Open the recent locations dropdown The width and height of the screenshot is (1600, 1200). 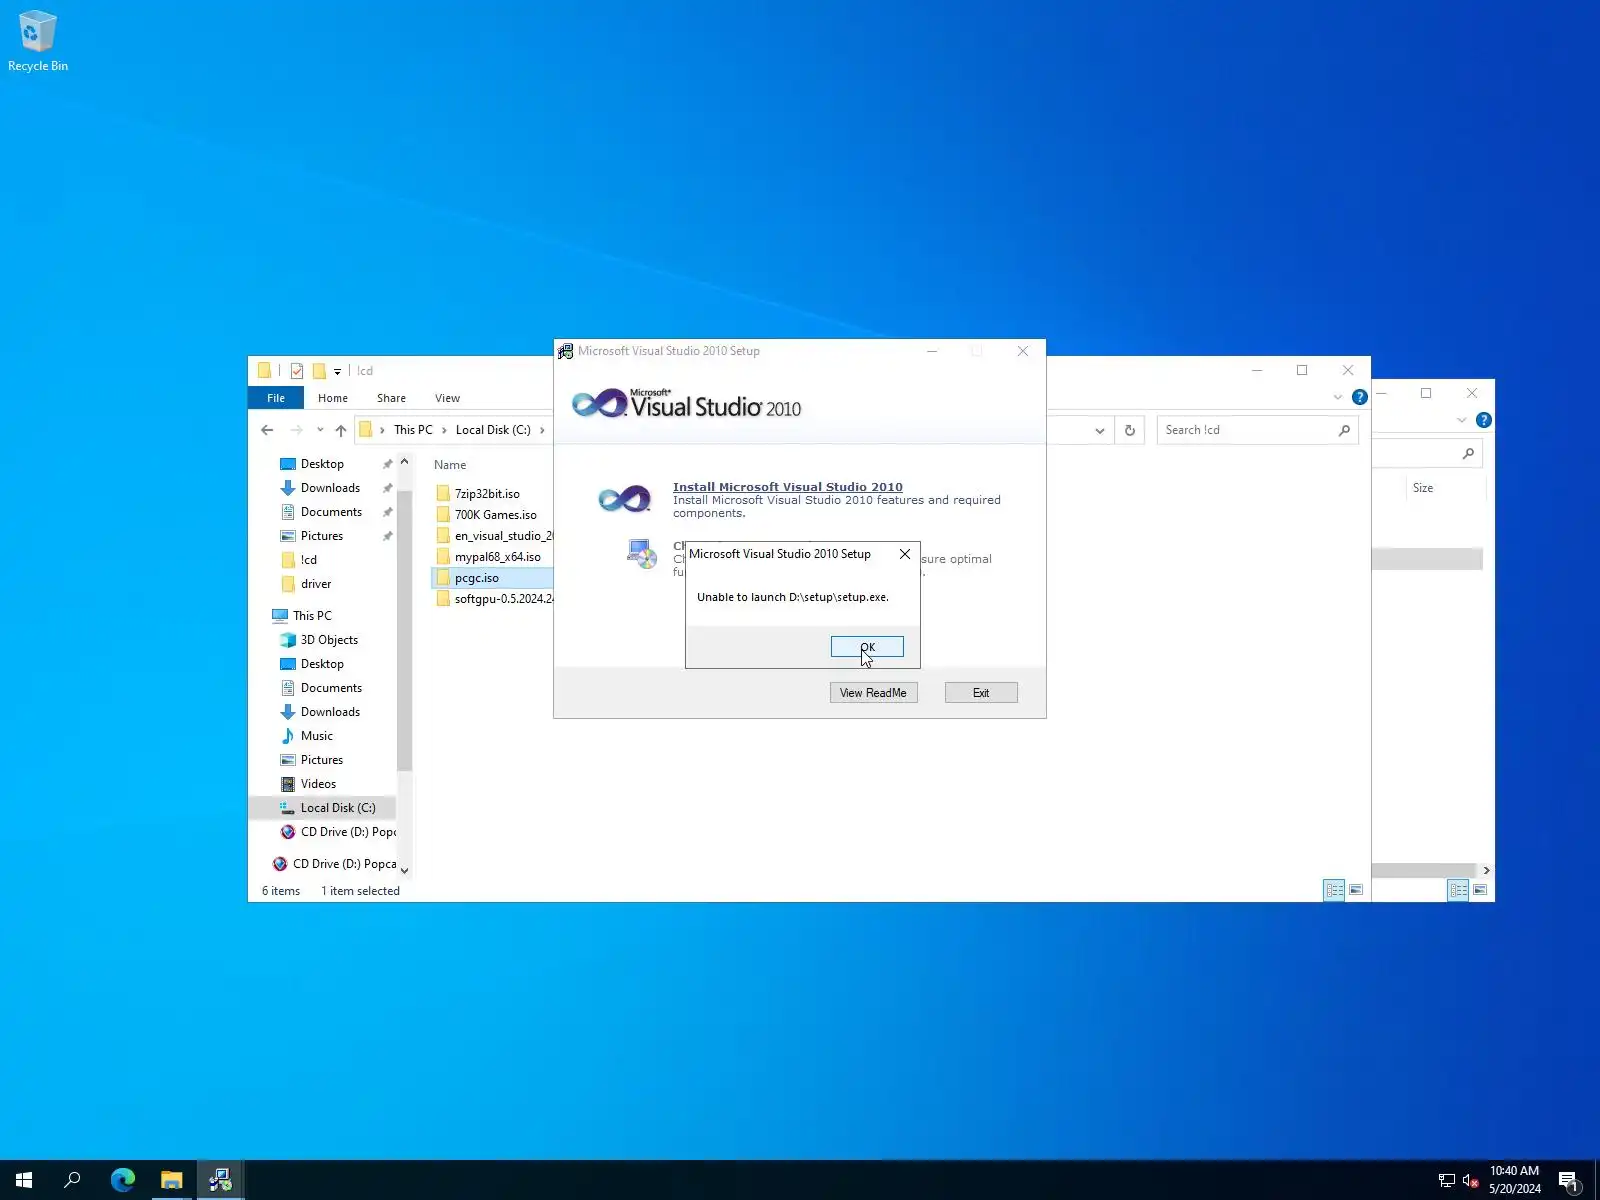pyautogui.click(x=320, y=430)
